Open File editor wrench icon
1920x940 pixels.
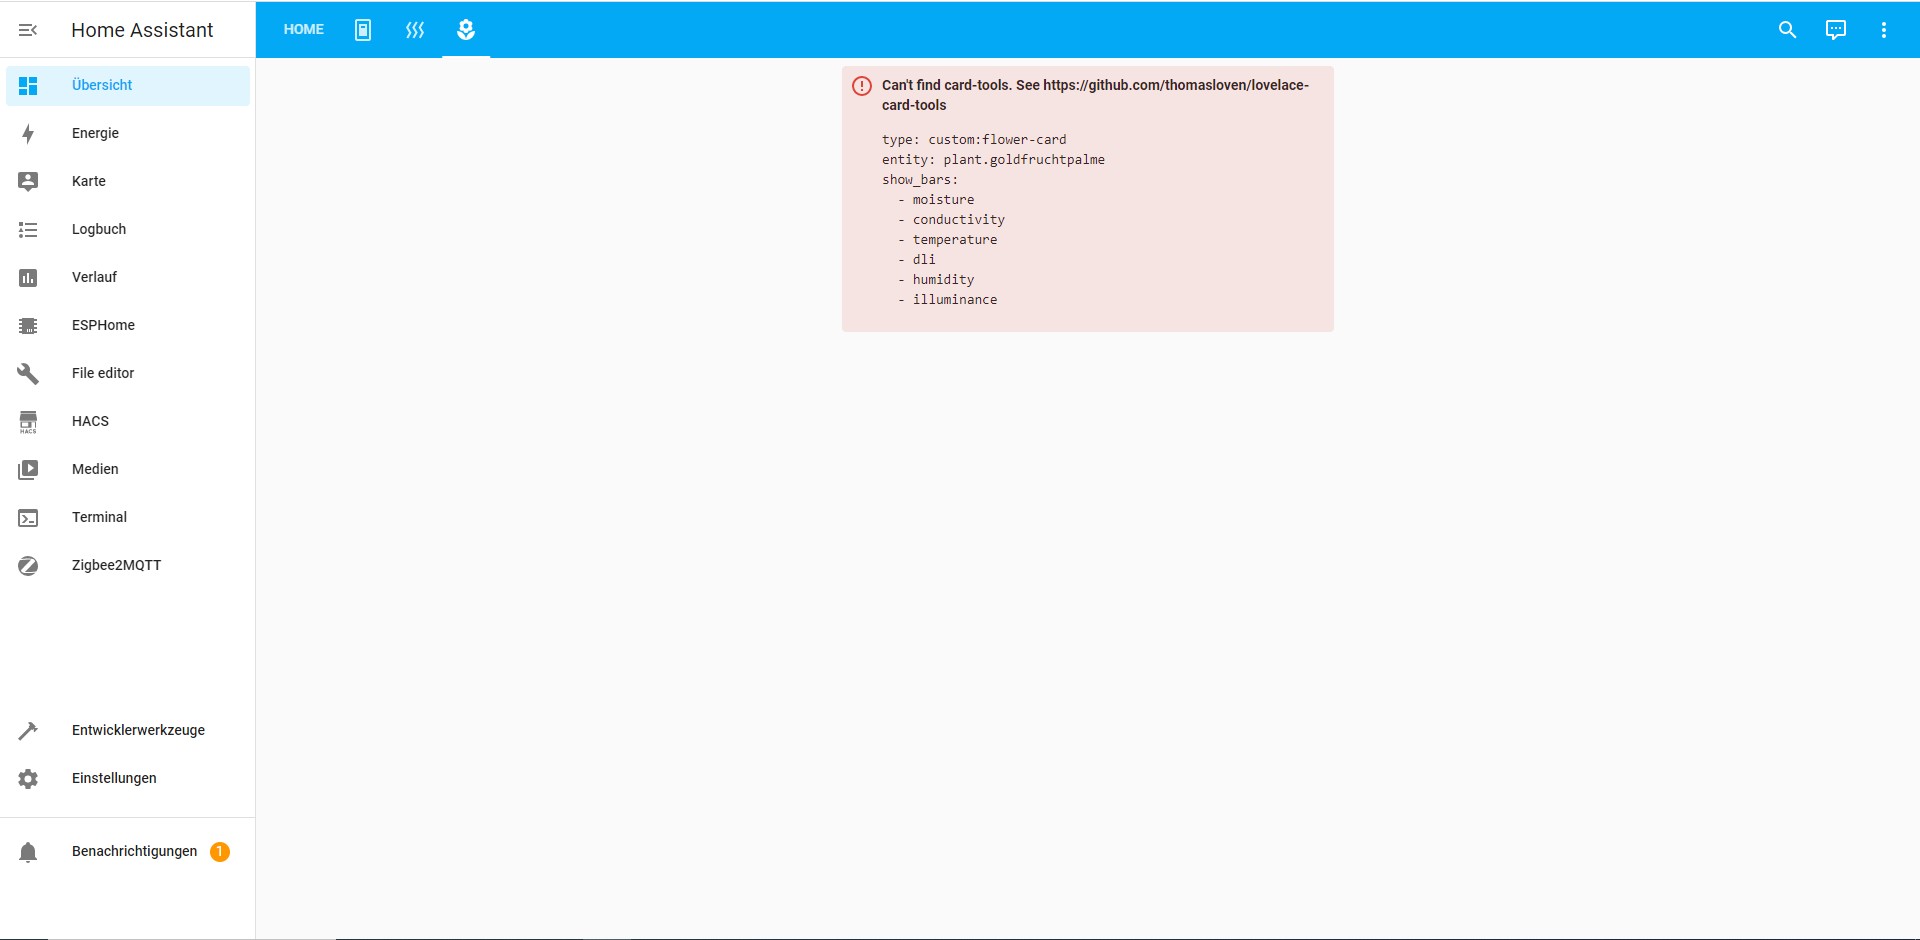click(28, 374)
